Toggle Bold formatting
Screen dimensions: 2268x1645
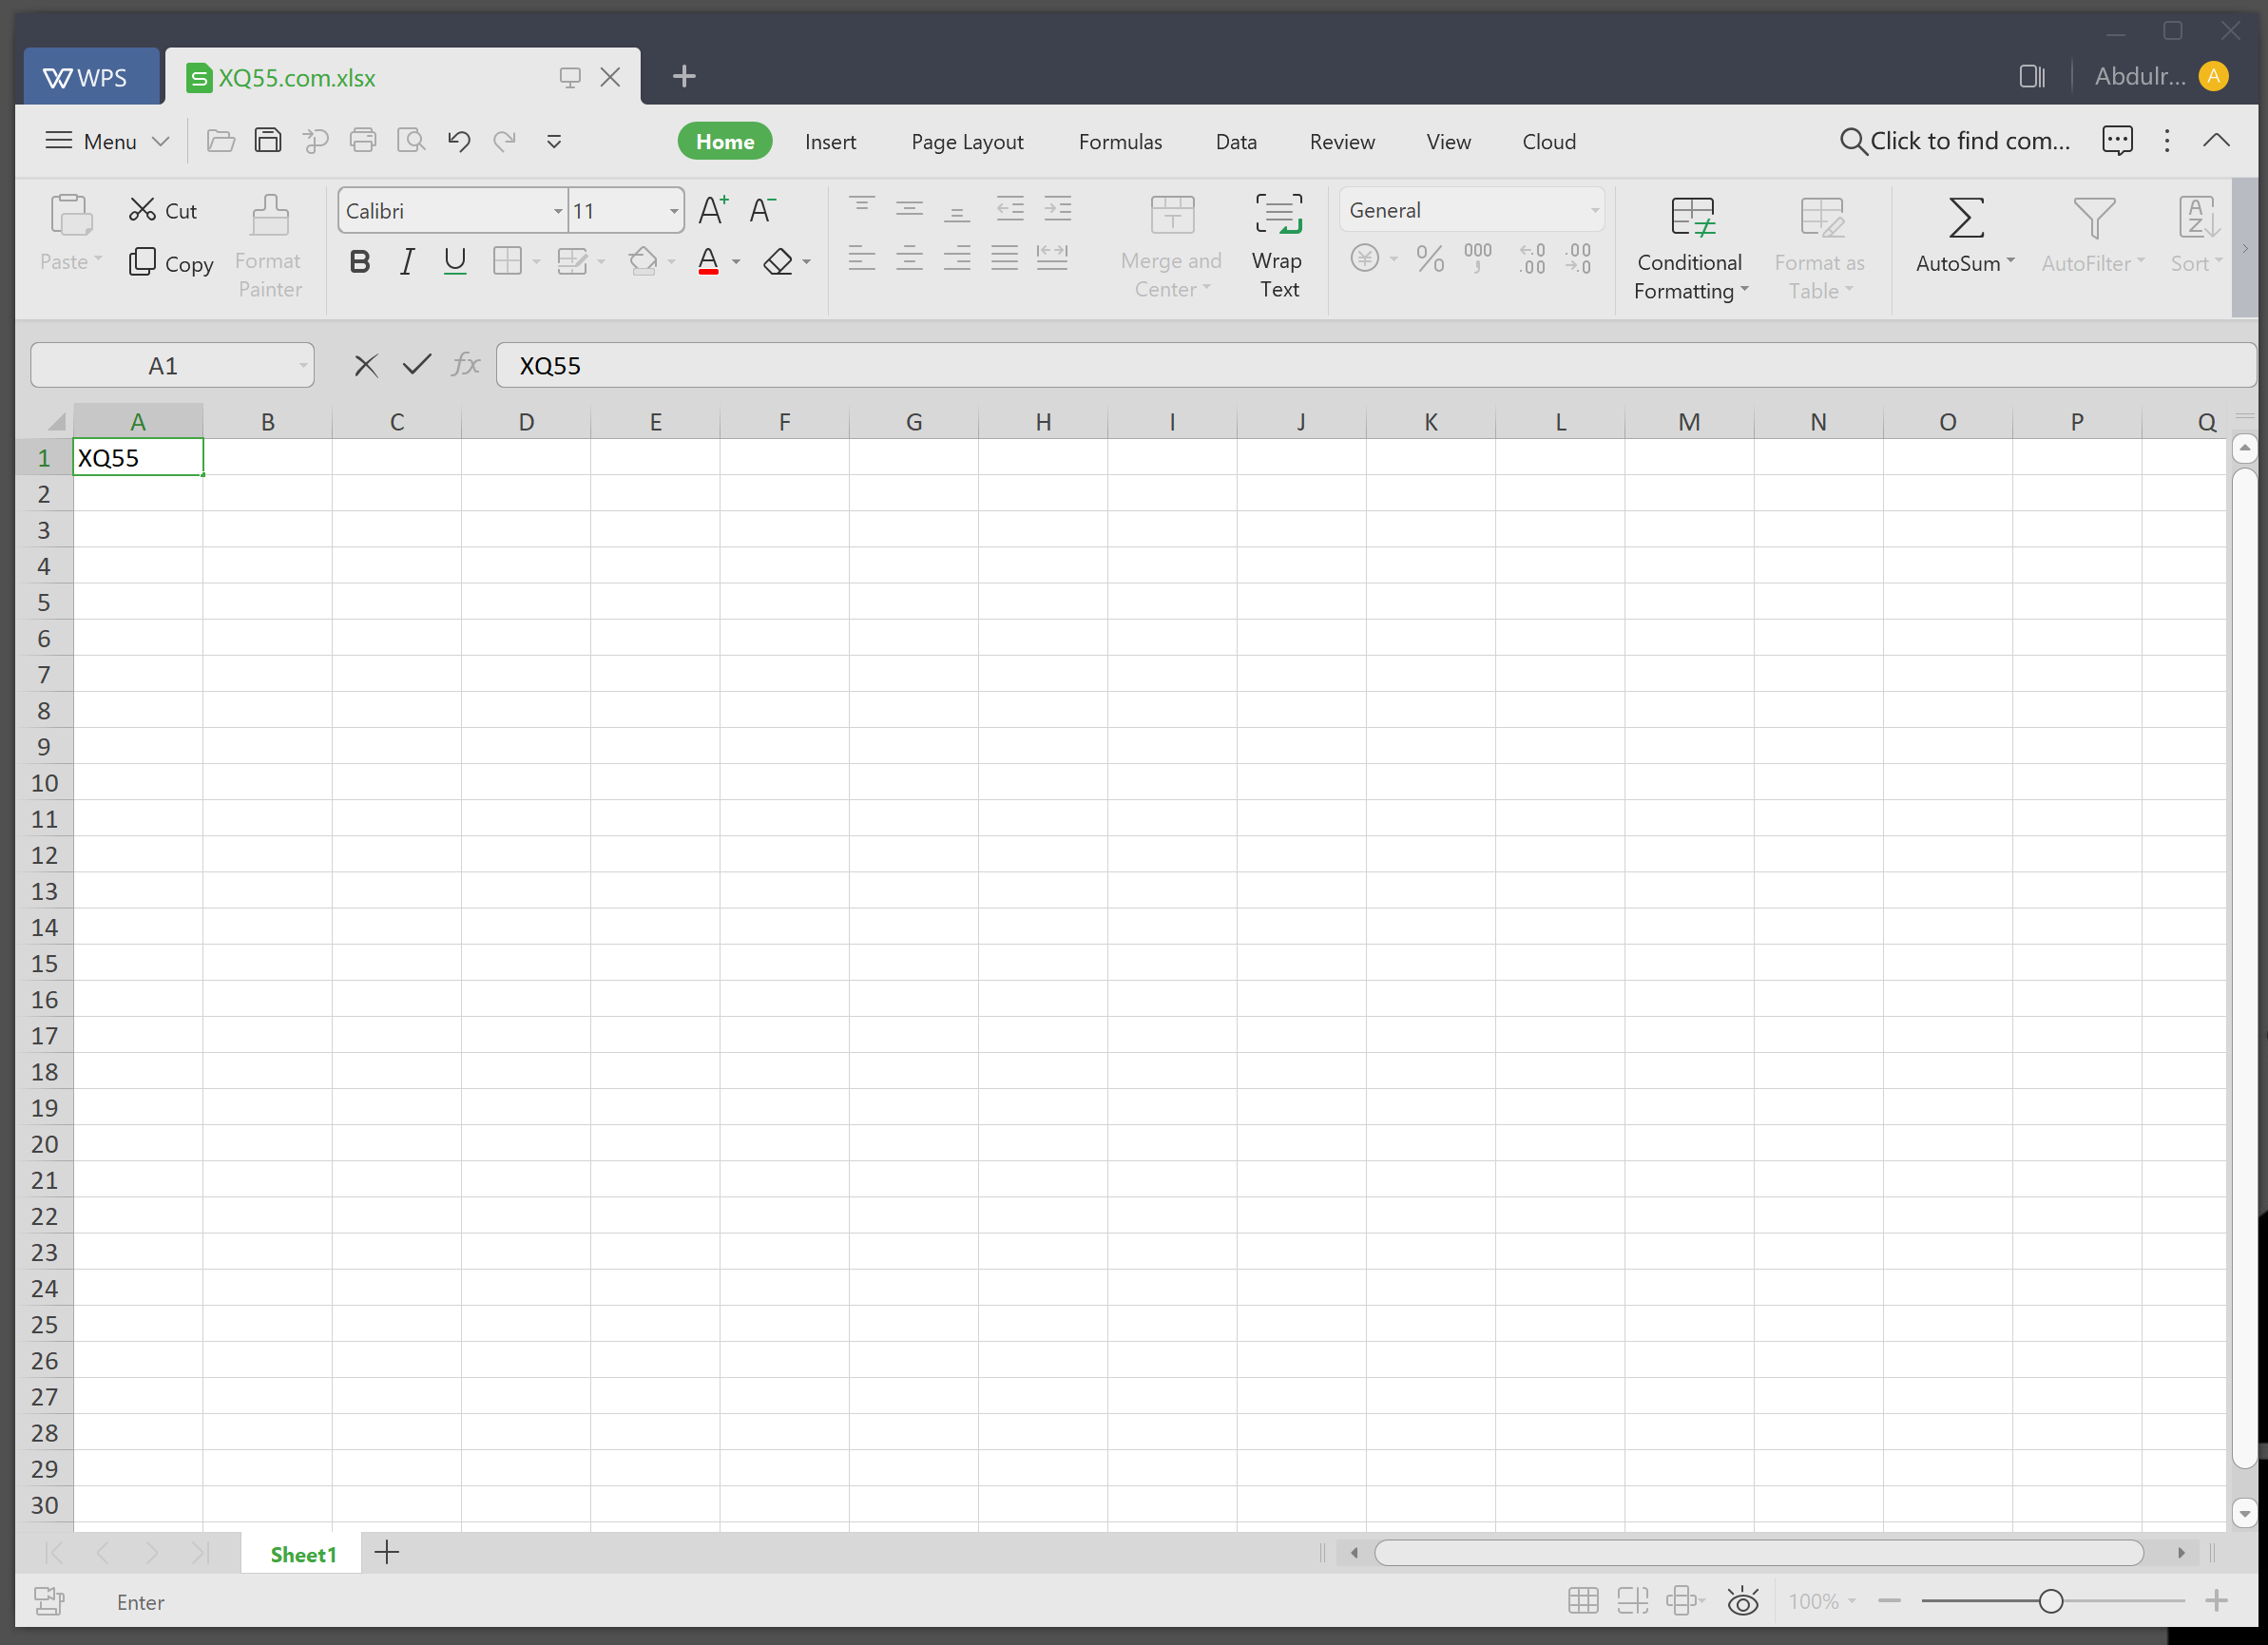point(360,262)
